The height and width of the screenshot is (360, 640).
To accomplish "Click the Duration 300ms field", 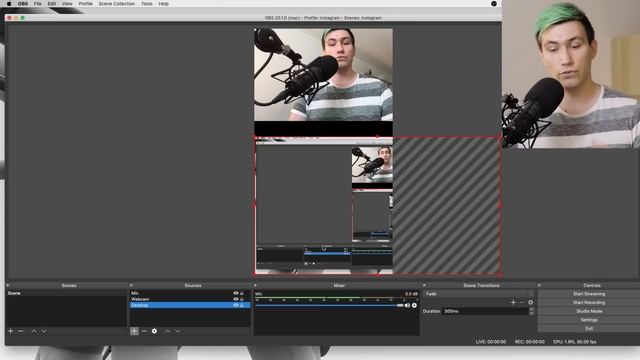I will (x=485, y=311).
